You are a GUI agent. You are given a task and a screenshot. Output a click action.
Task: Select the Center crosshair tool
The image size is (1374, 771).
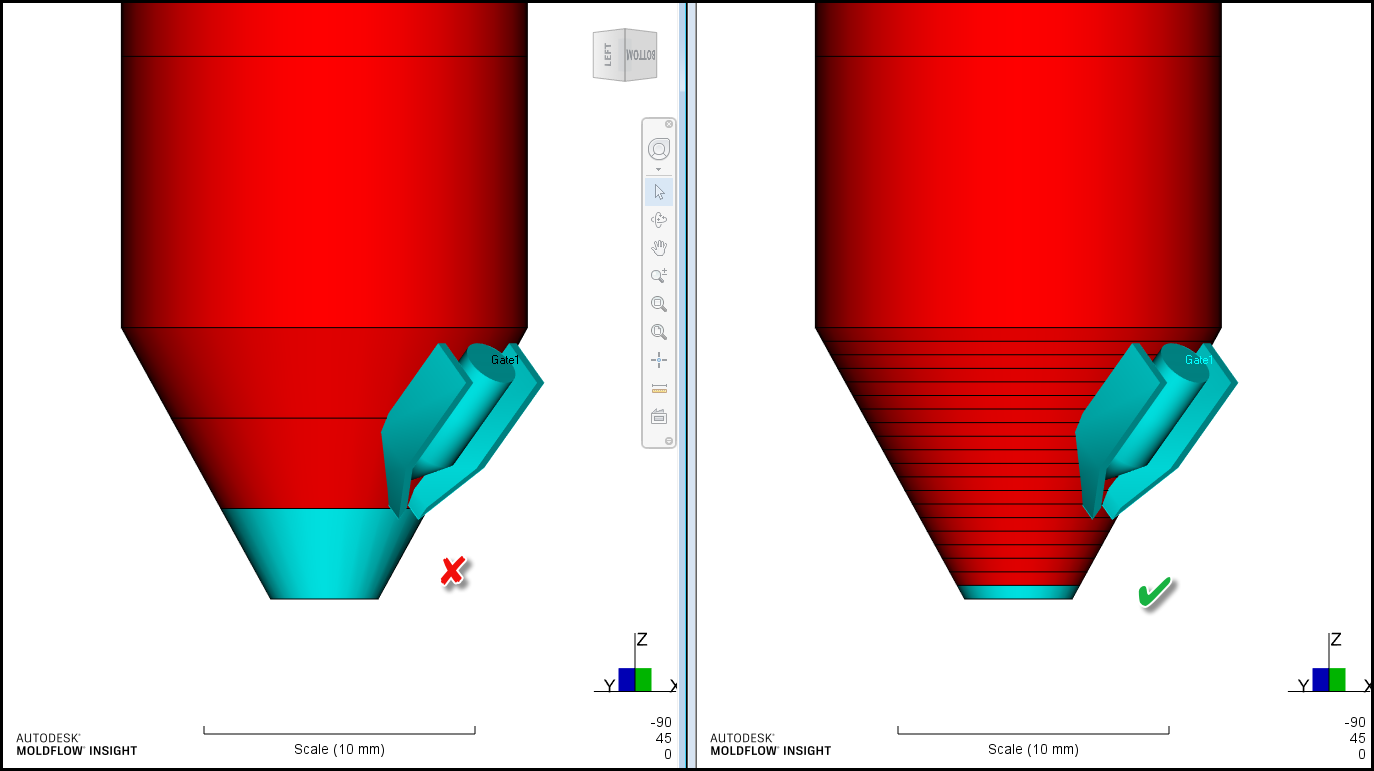pyautogui.click(x=659, y=360)
